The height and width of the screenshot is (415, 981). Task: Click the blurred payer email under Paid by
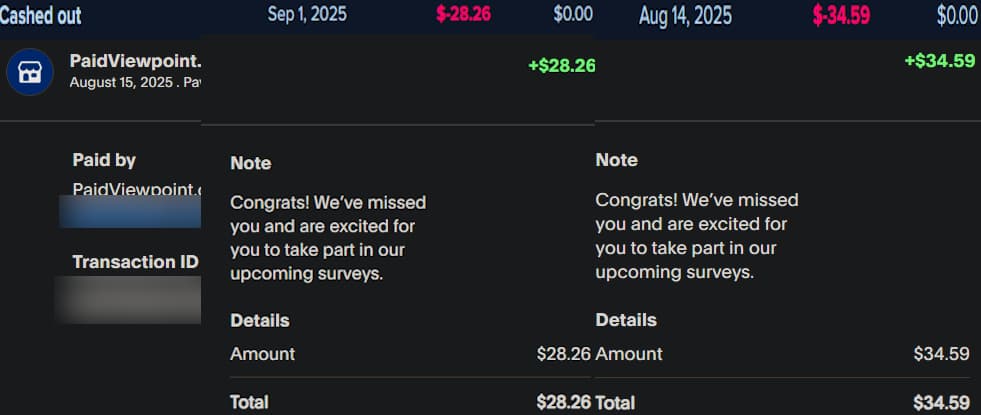click(x=130, y=211)
